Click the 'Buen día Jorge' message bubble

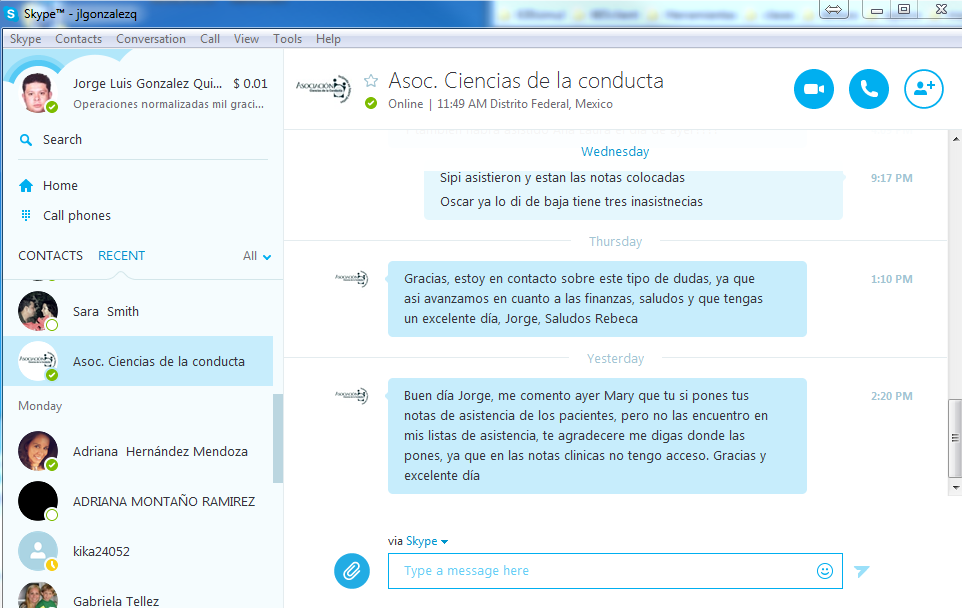click(x=597, y=436)
